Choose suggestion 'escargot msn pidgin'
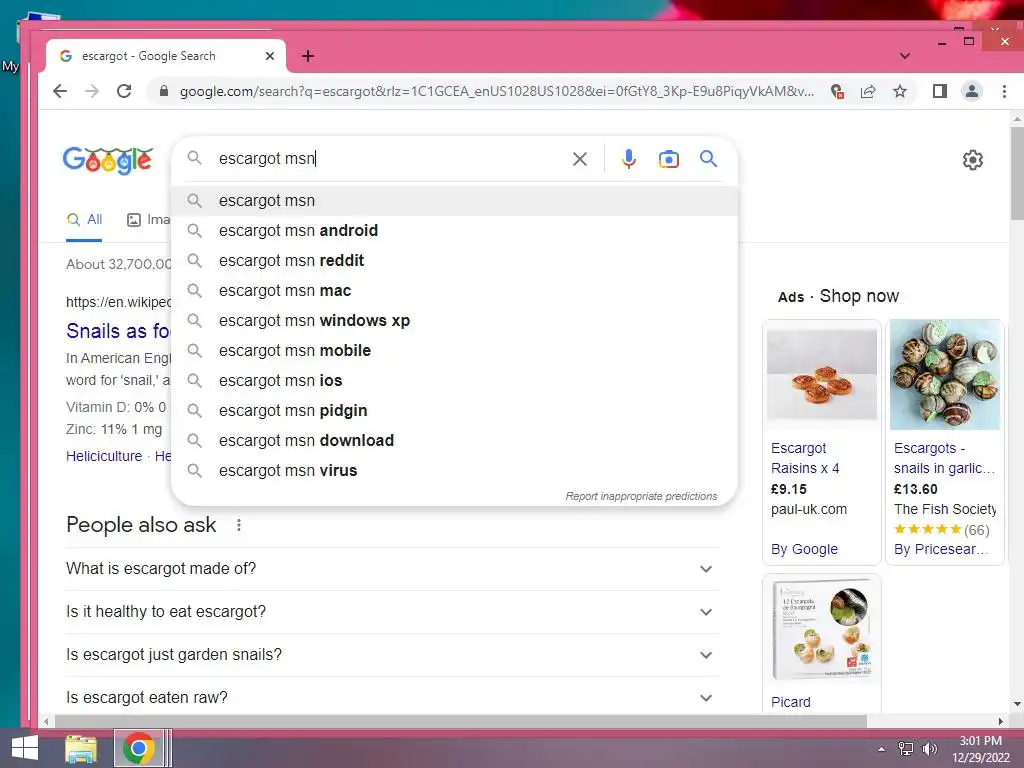Viewport: 1024px width, 768px height. click(455, 411)
